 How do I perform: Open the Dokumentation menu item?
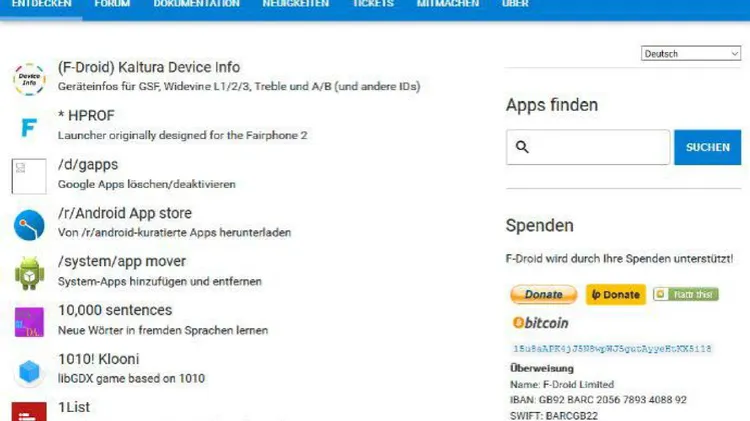(x=197, y=4)
